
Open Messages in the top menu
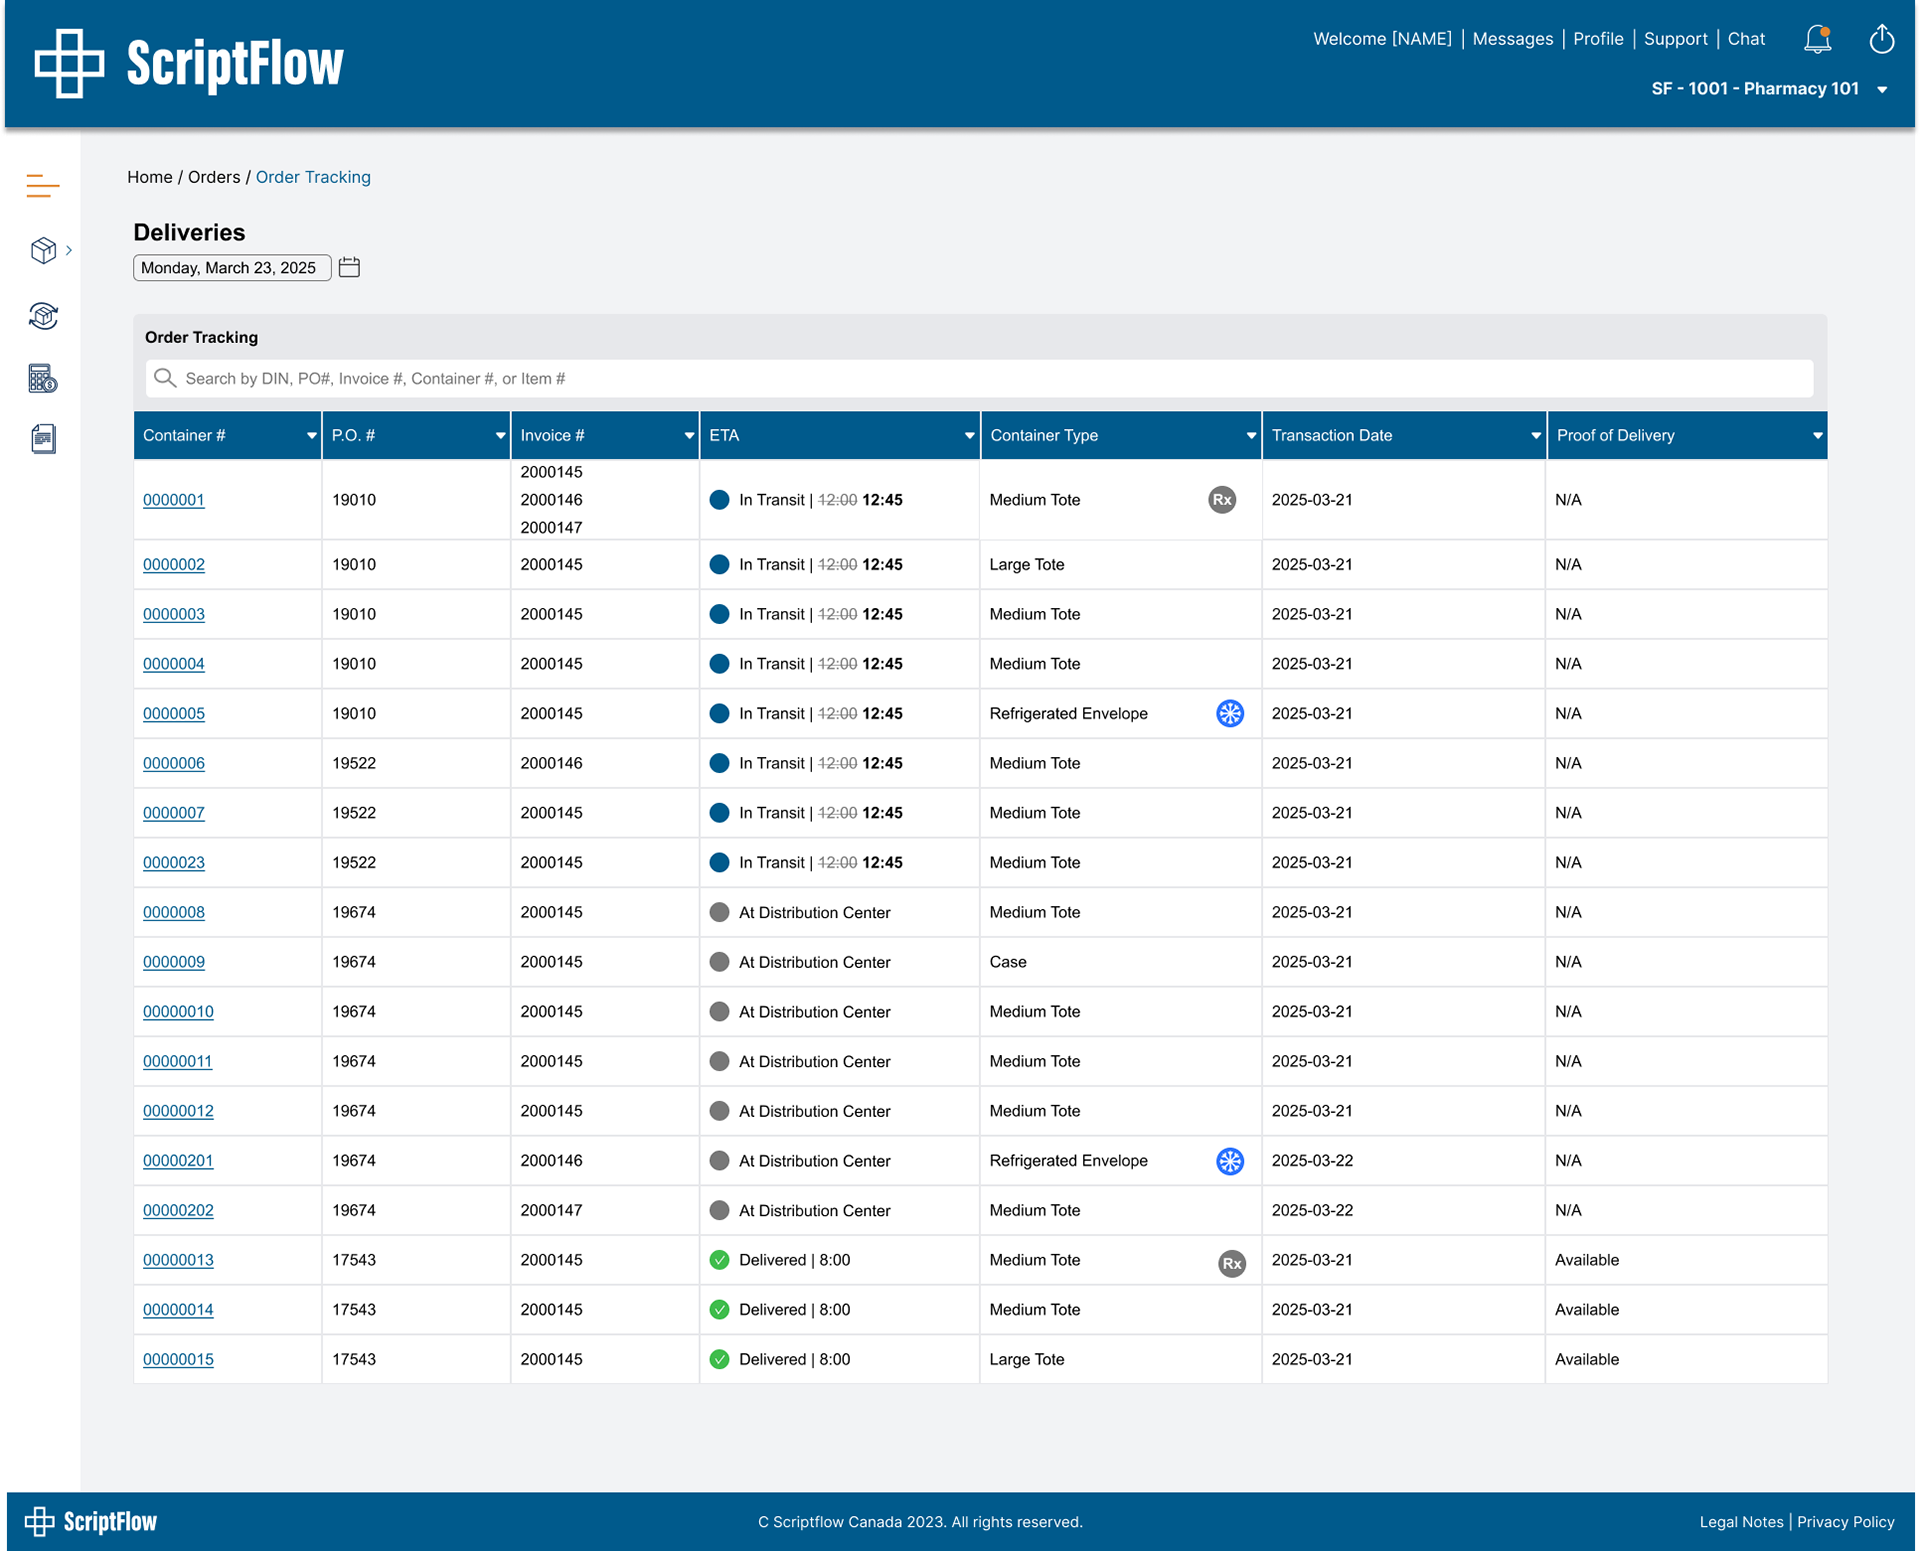coord(1512,39)
